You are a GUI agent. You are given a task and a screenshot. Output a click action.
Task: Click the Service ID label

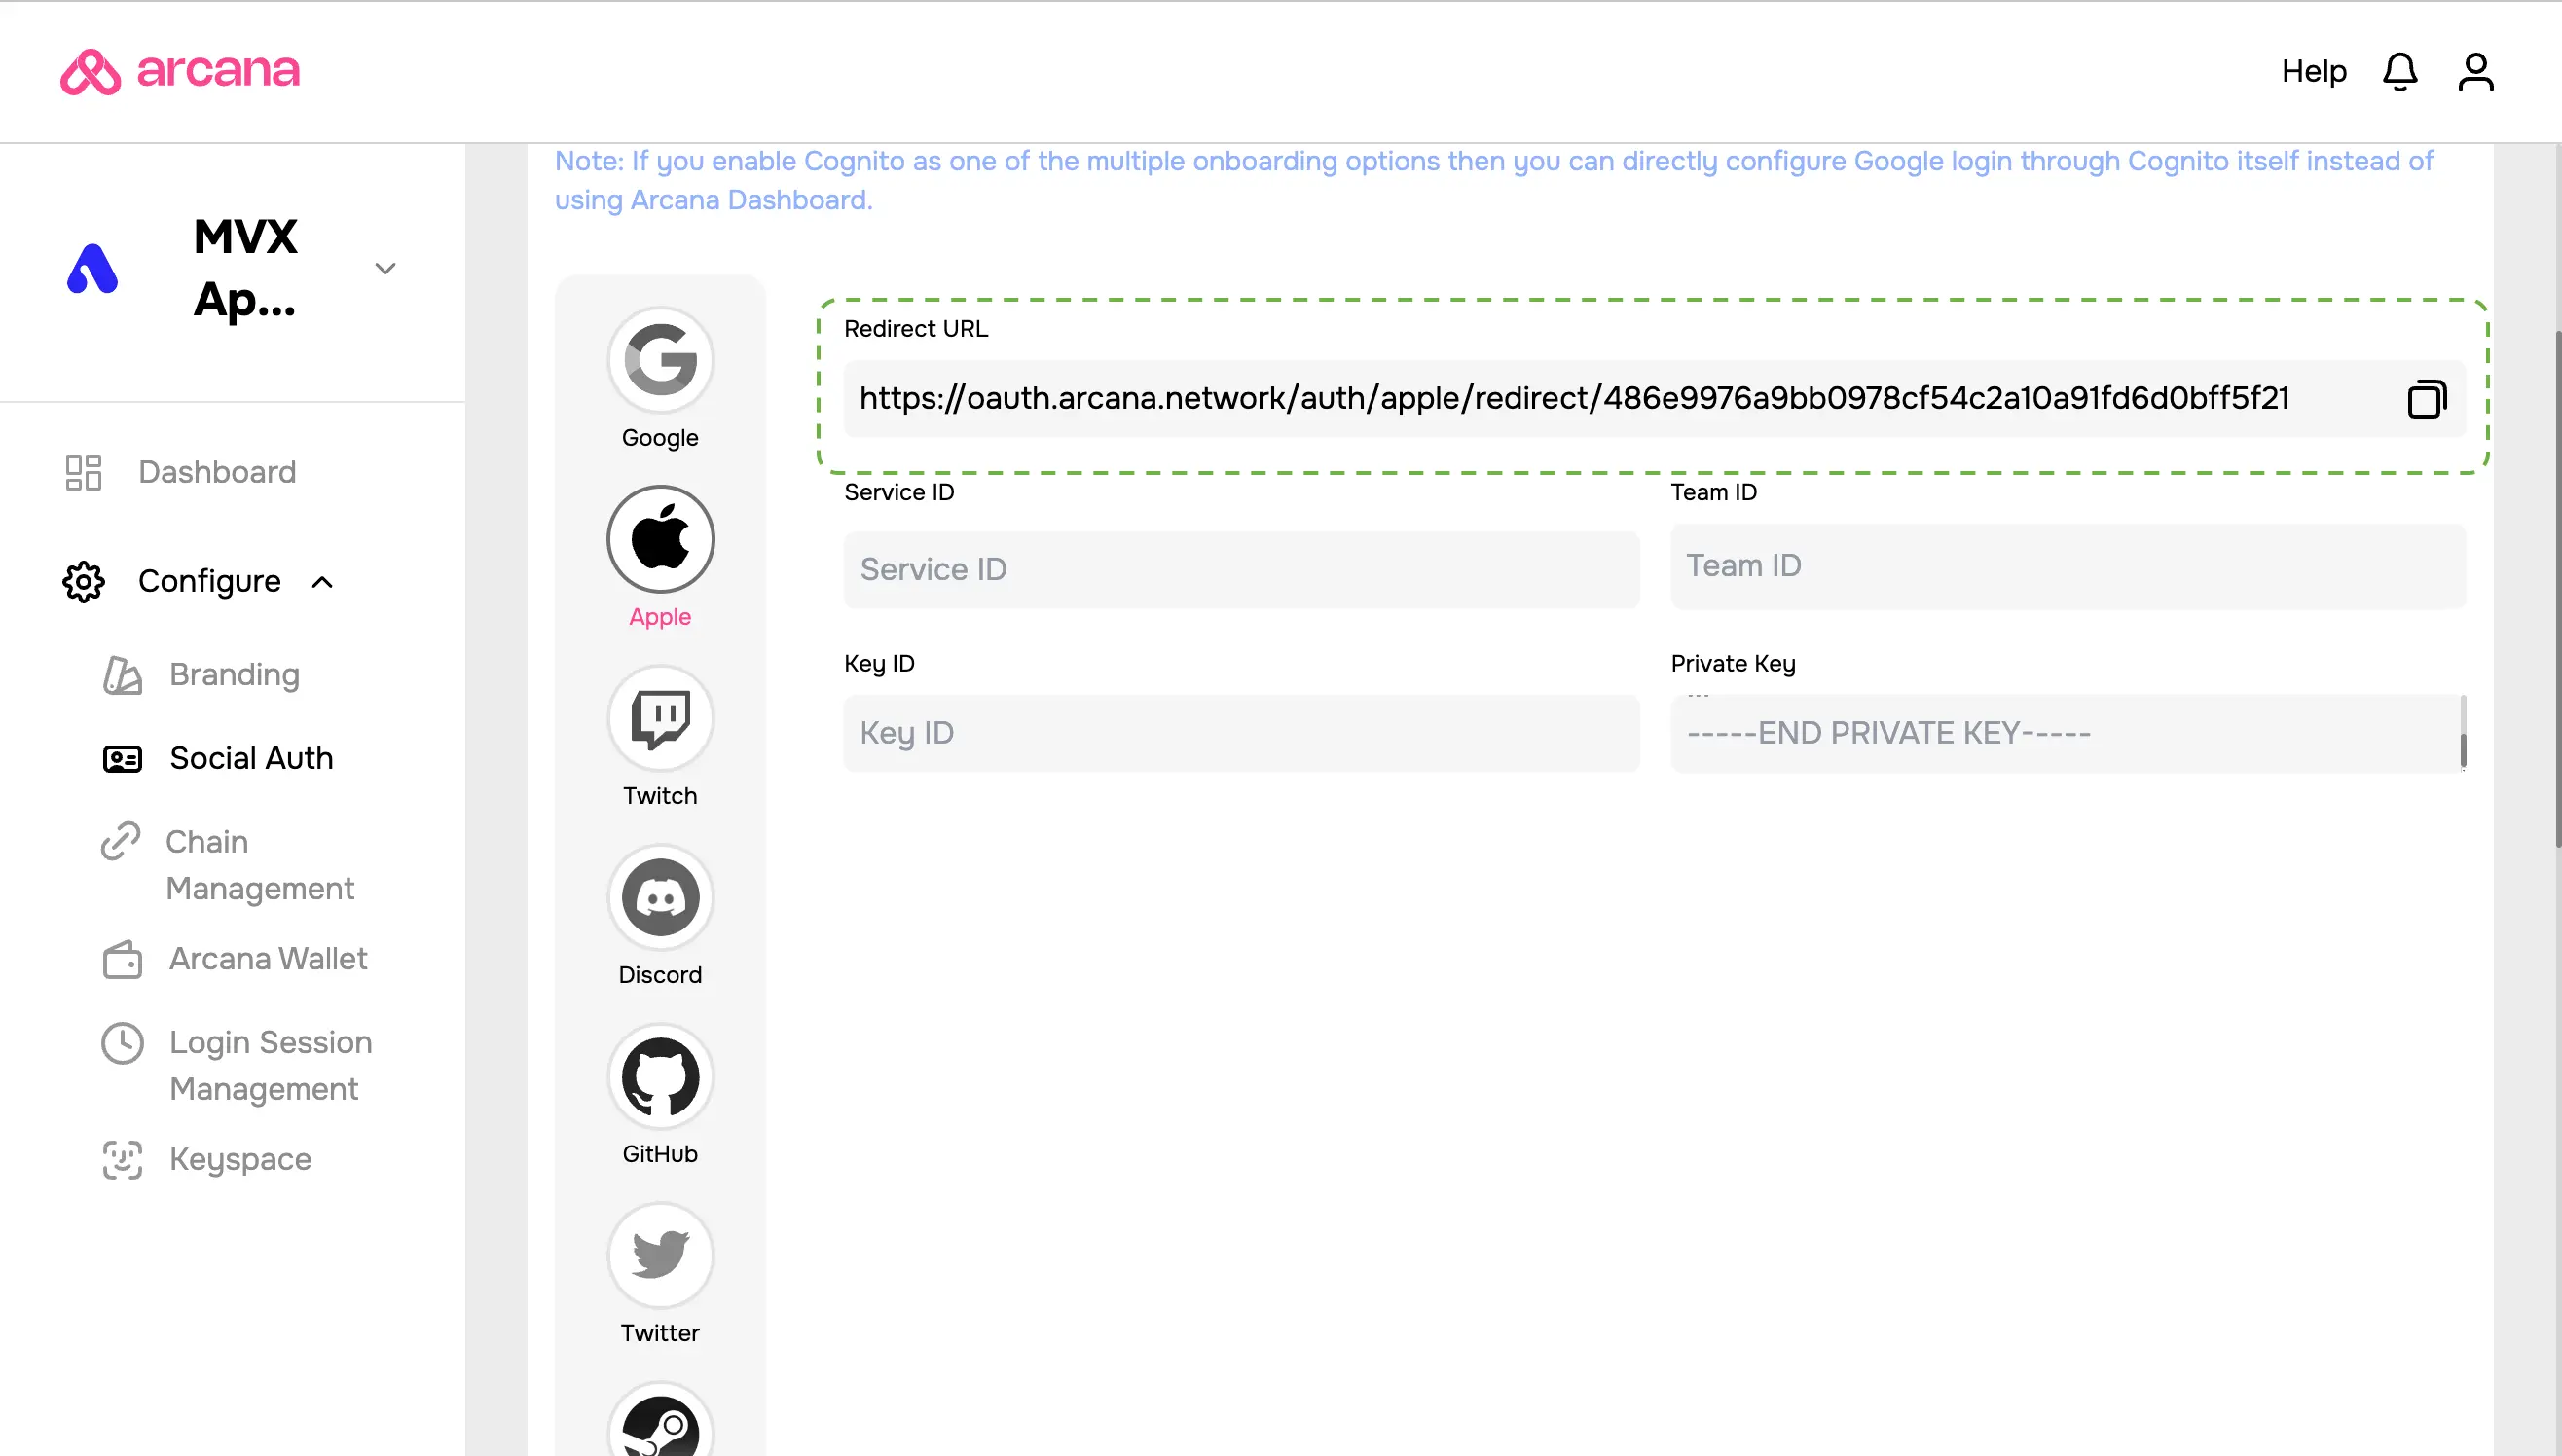(x=899, y=492)
